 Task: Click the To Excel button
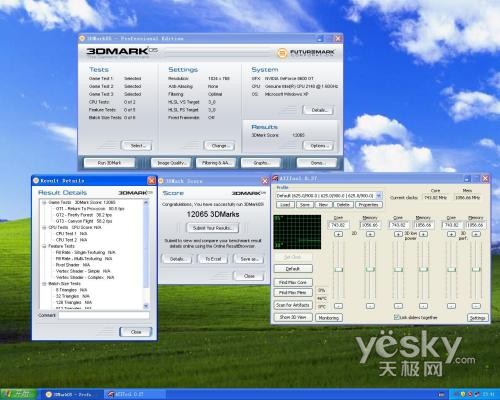pos(213,259)
